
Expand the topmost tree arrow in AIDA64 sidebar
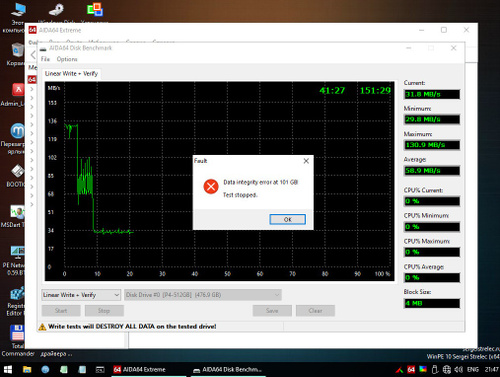tap(32, 89)
